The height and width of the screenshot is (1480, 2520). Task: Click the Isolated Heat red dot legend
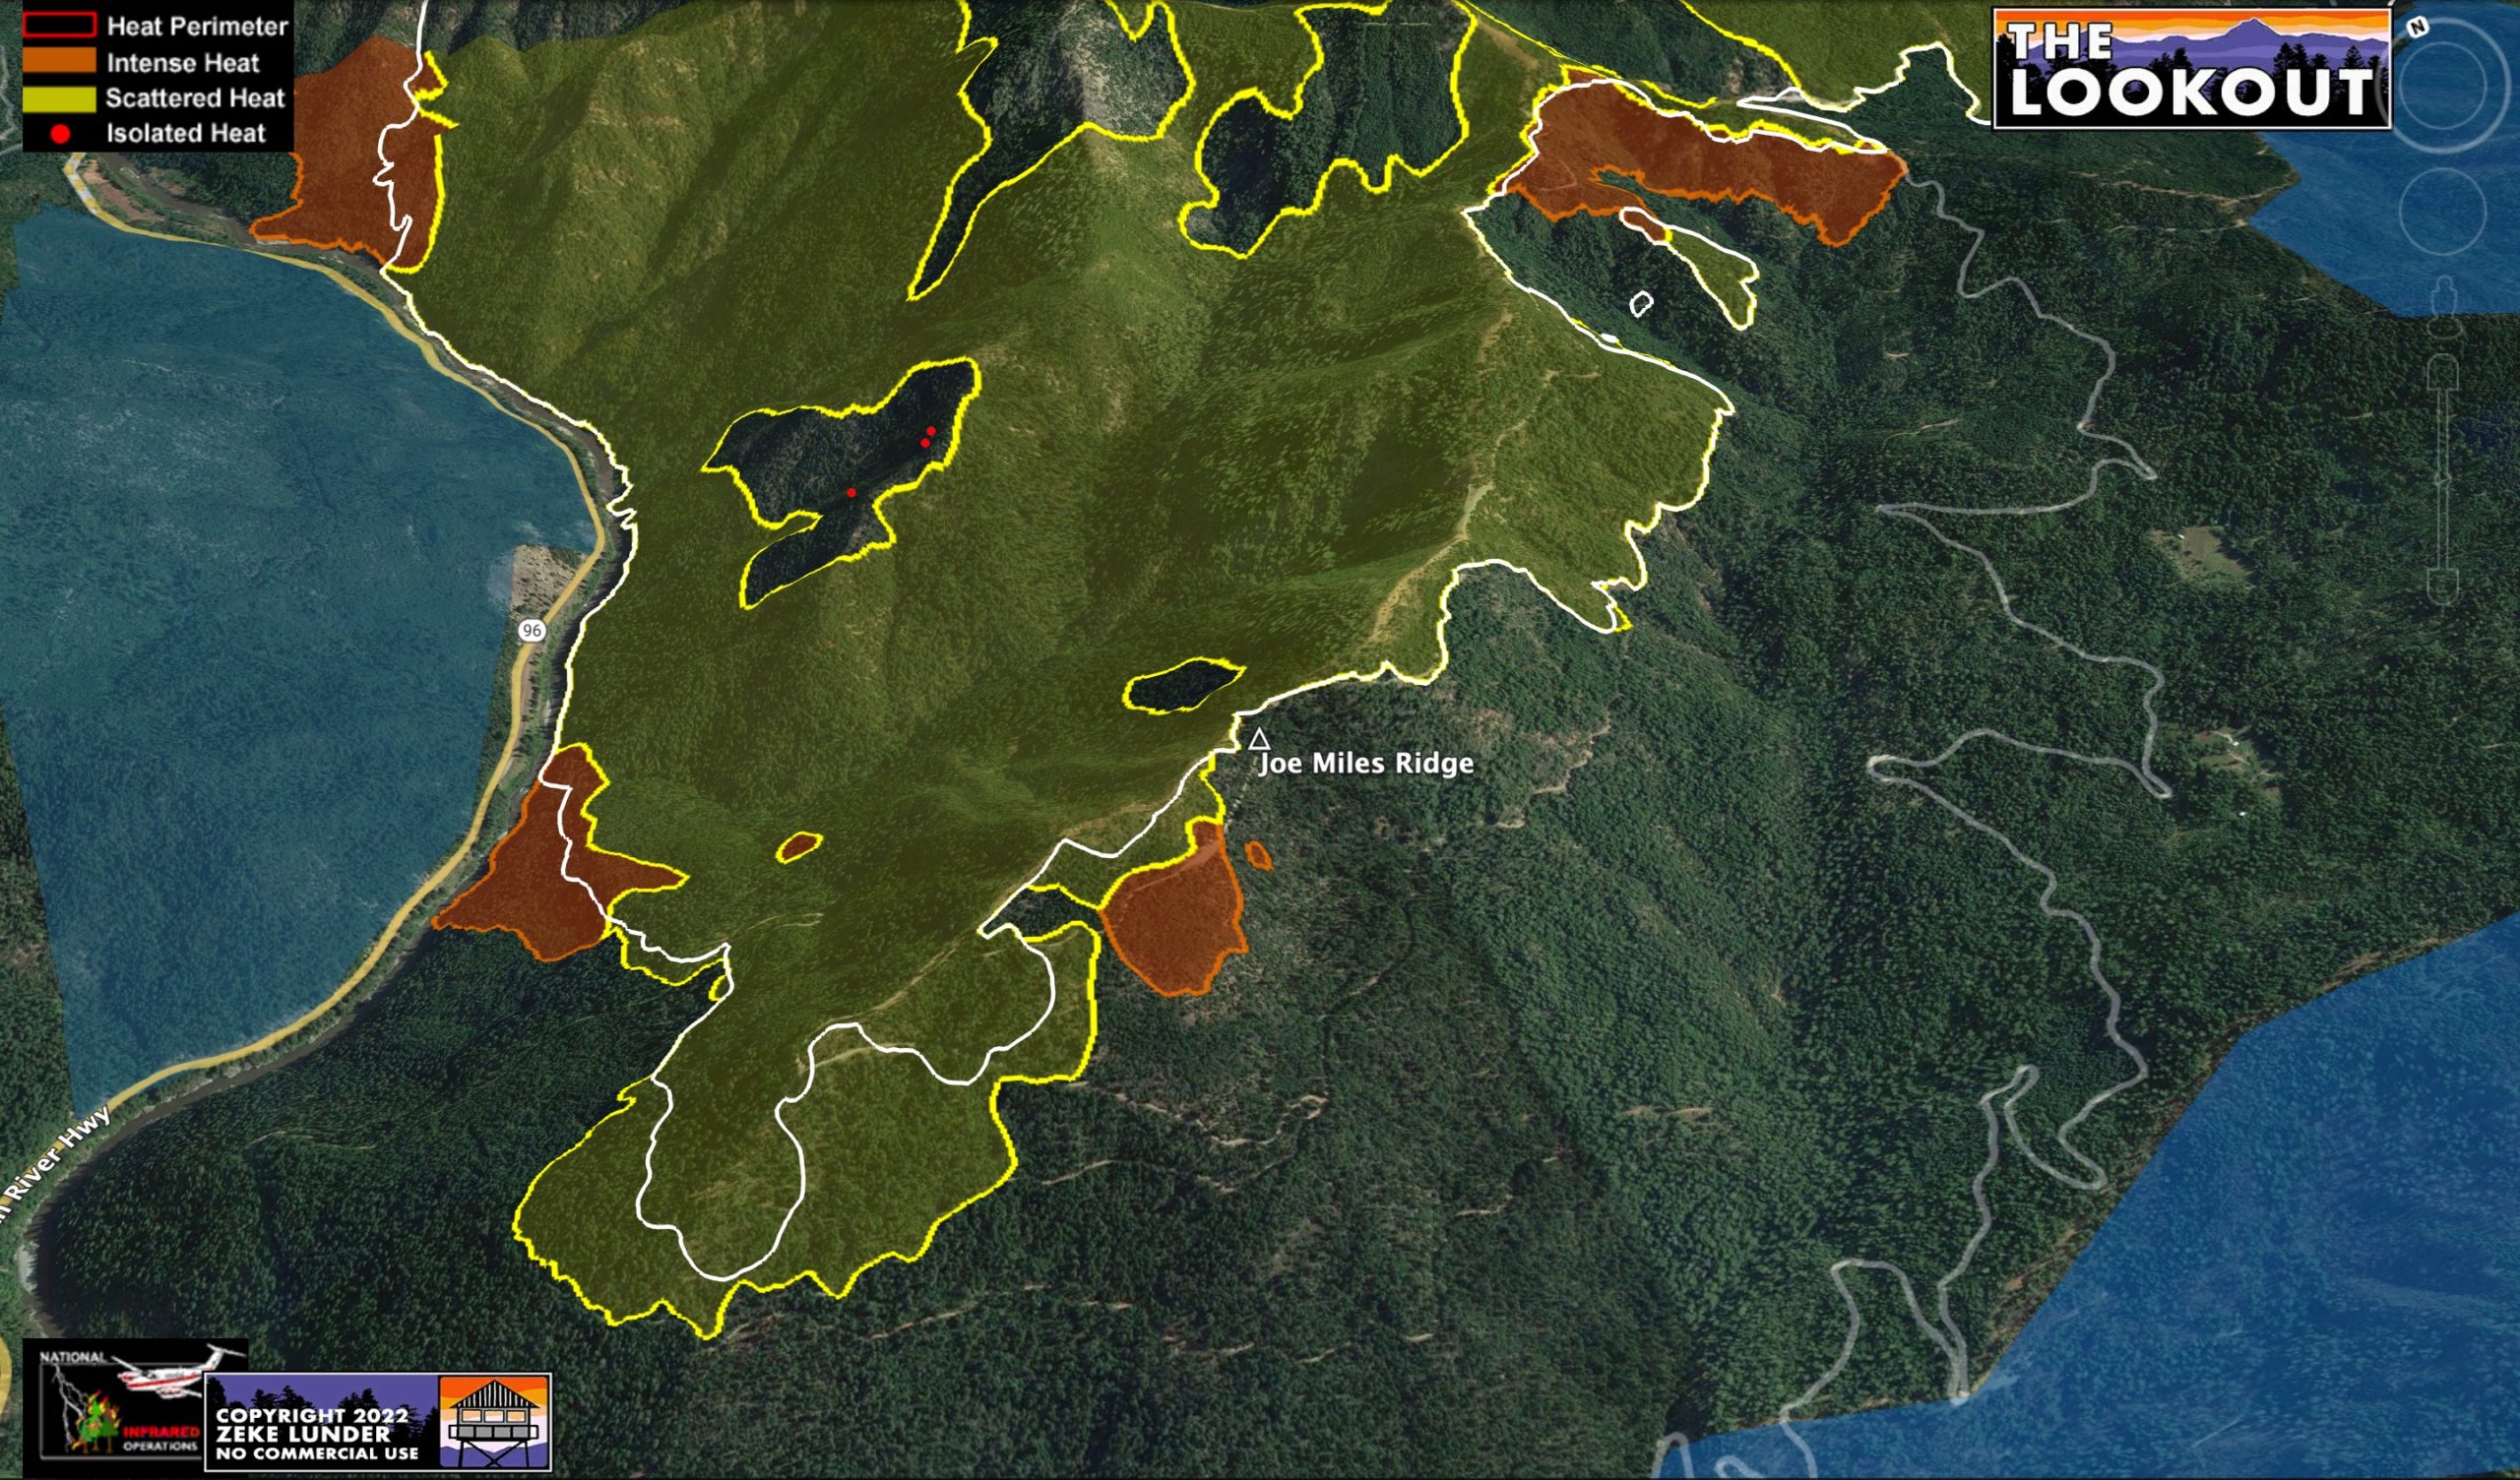pos(59,134)
